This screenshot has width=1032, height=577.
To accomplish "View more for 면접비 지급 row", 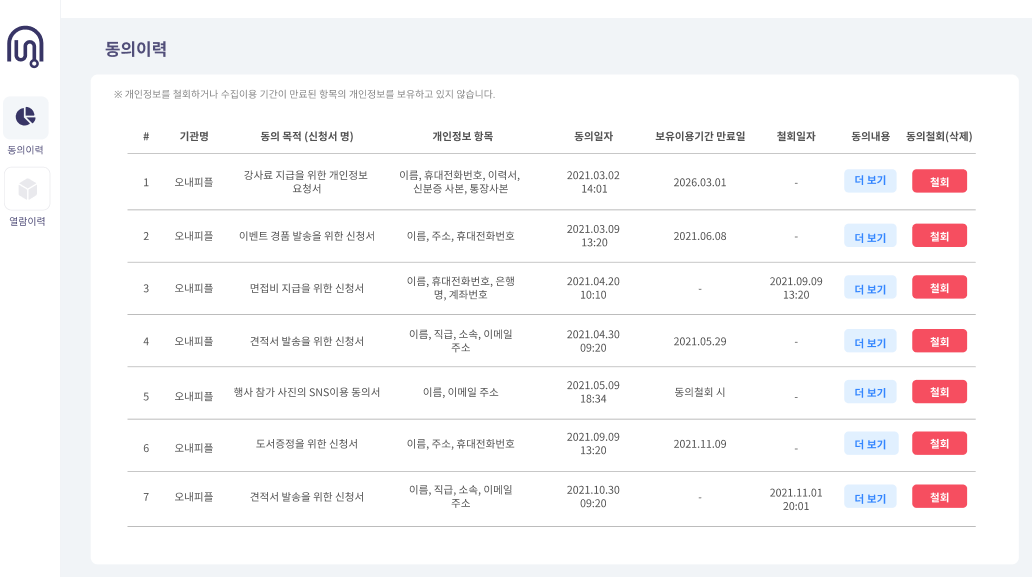I will tap(870, 288).
